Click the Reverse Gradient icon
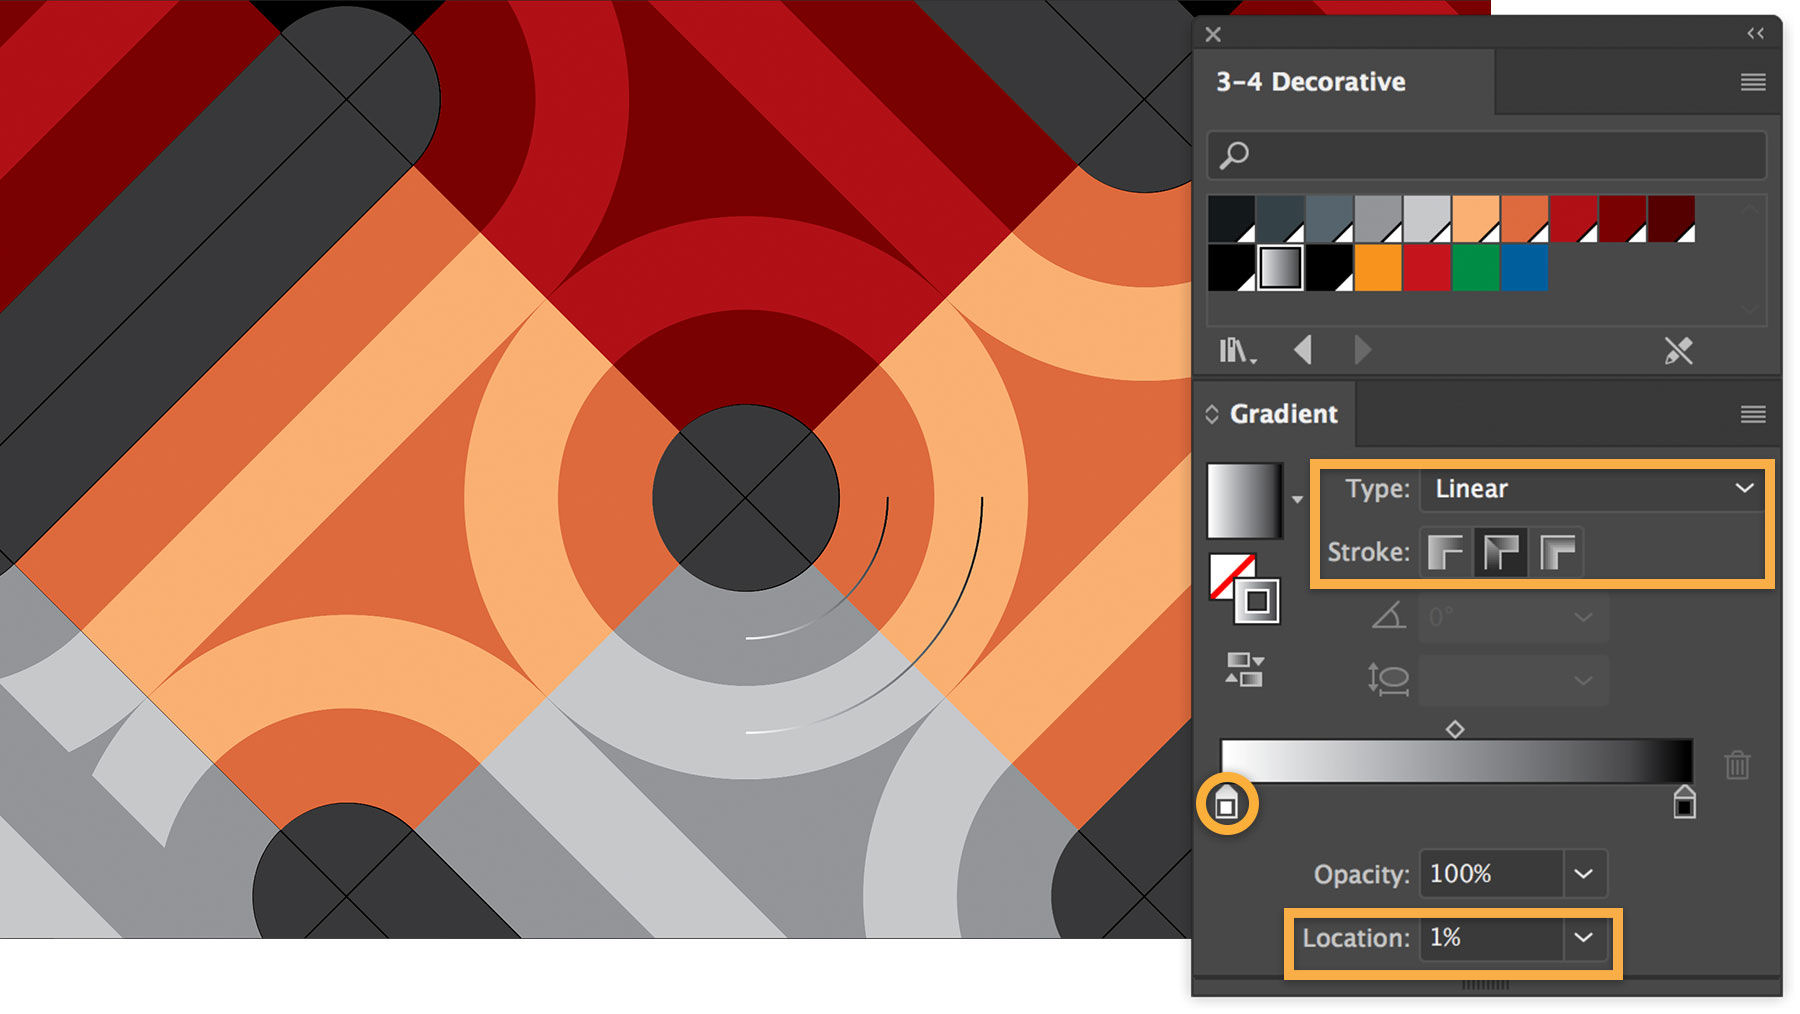The width and height of the screenshot is (1800, 1014). tap(1243, 670)
